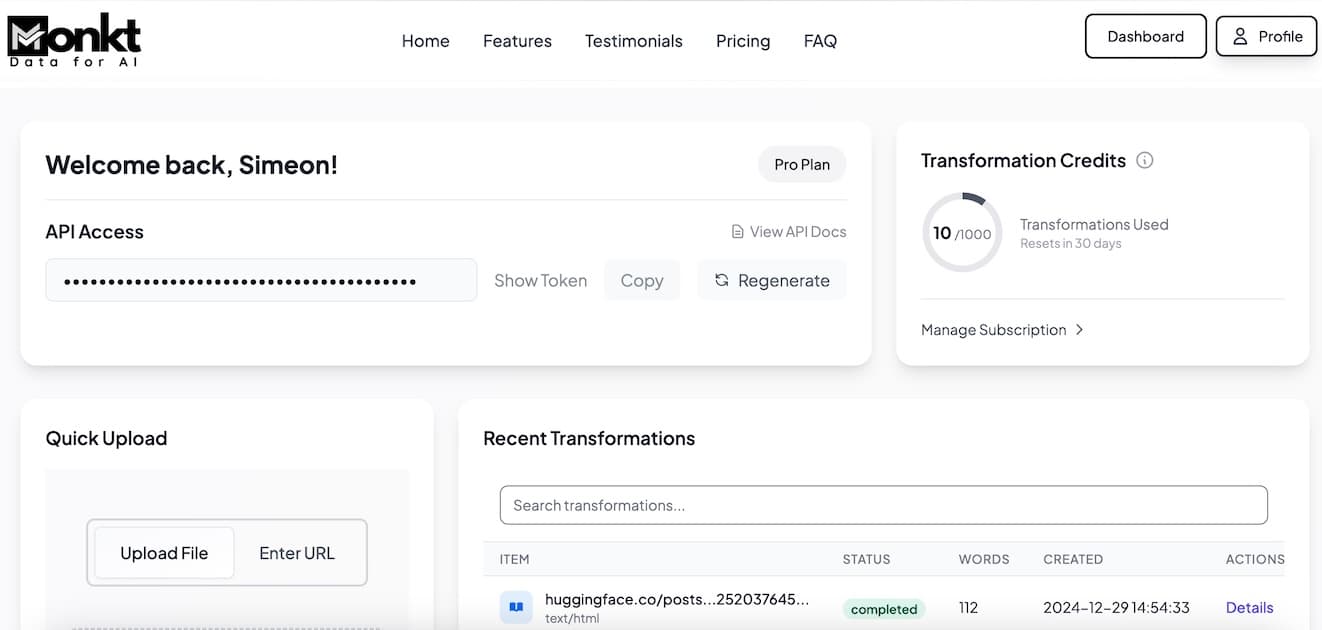This screenshot has height=630, width=1322.
Task: Click the circular credits usage indicator
Action: click(x=962, y=232)
